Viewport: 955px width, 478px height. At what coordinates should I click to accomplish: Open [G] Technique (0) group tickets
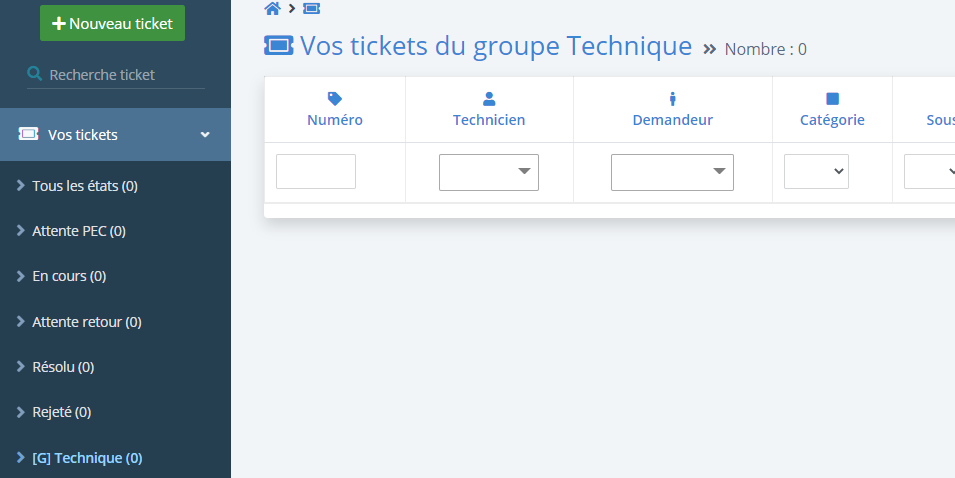click(87, 458)
